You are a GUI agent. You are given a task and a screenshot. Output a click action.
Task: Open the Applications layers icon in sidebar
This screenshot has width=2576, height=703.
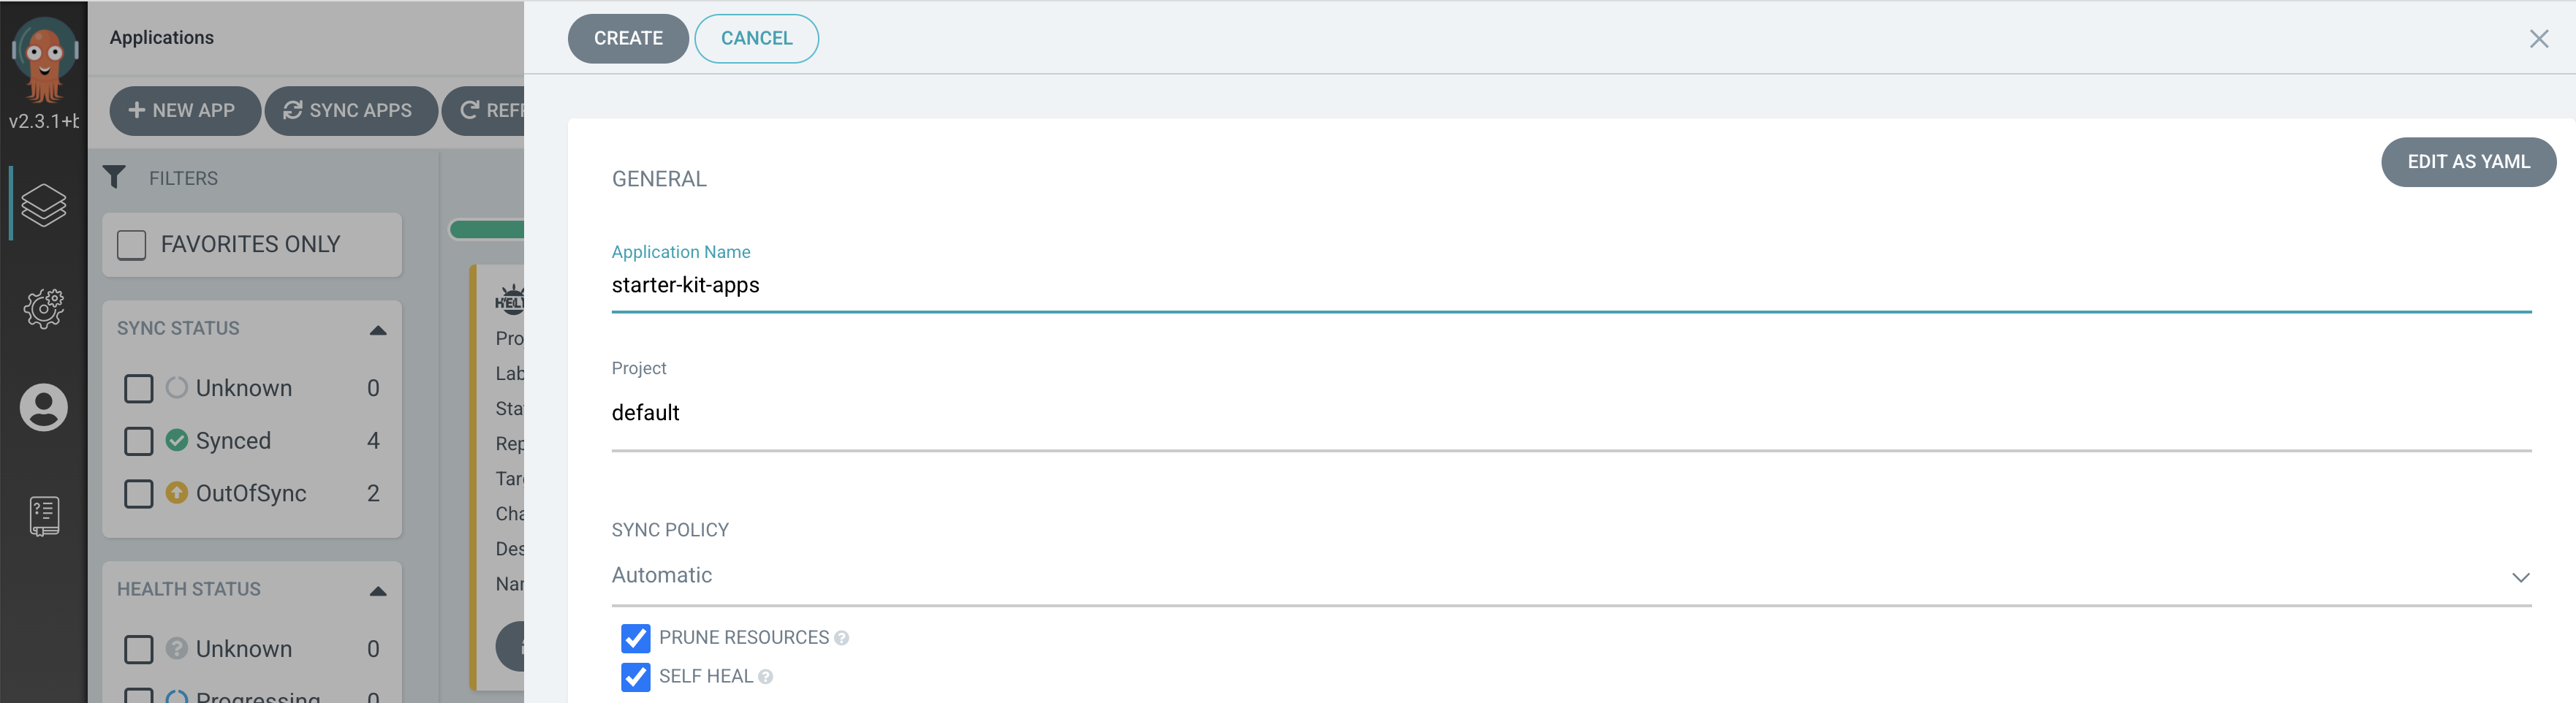tap(44, 205)
